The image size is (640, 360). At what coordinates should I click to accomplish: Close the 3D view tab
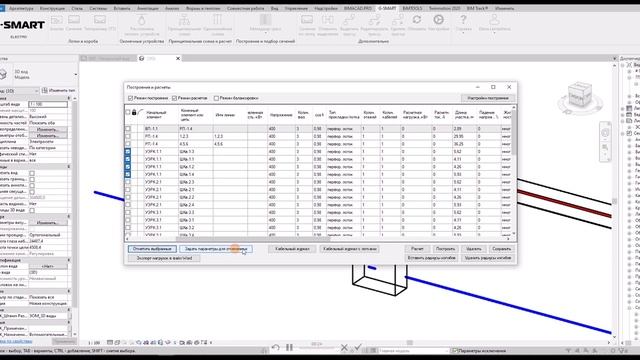178,58
